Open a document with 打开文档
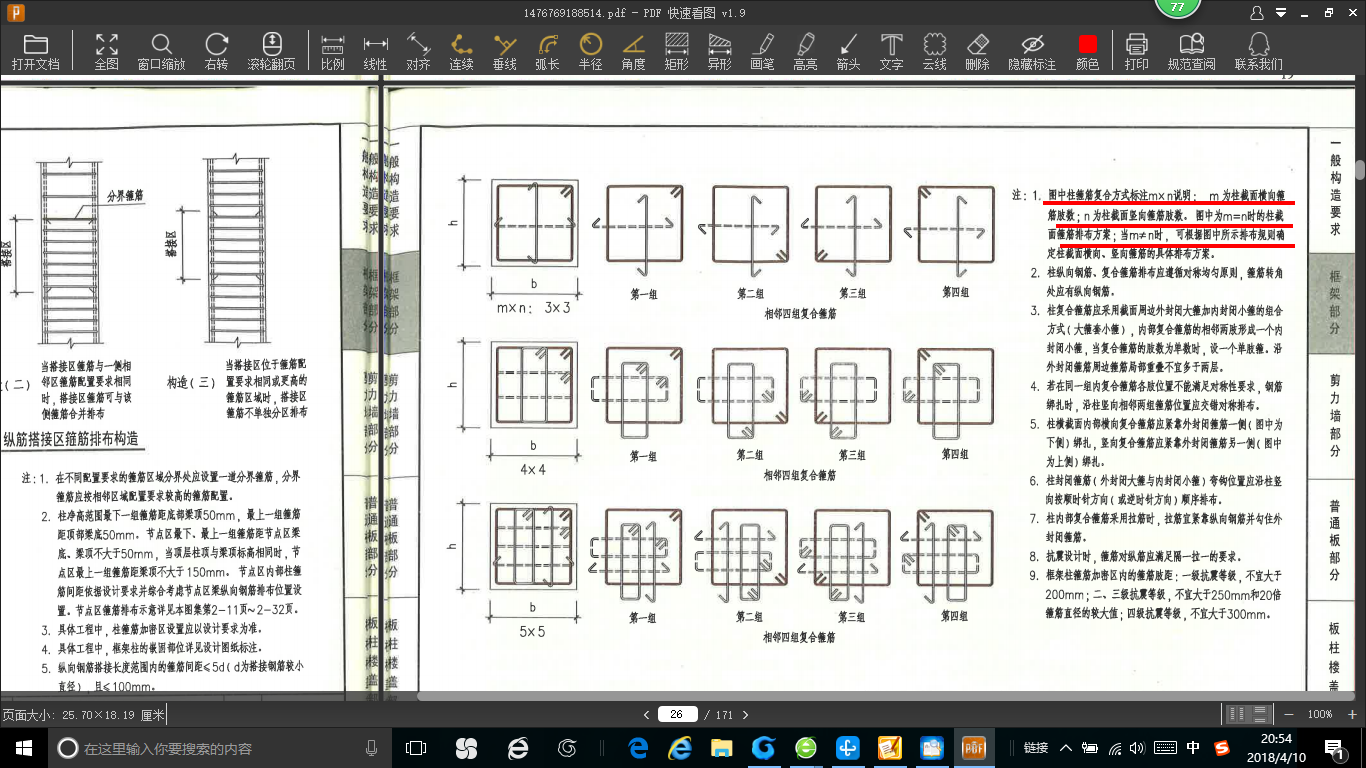1366x768 pixels. pos(36,51)
